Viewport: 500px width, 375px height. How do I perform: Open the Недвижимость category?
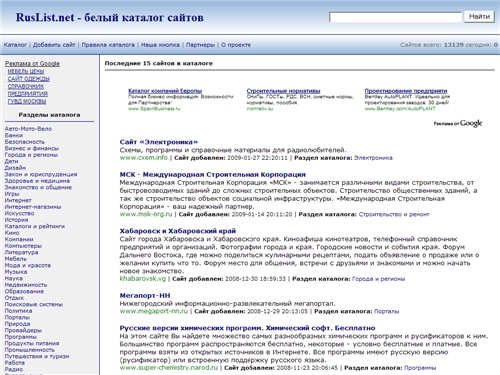pyautogui.click(x=26, y=285)
